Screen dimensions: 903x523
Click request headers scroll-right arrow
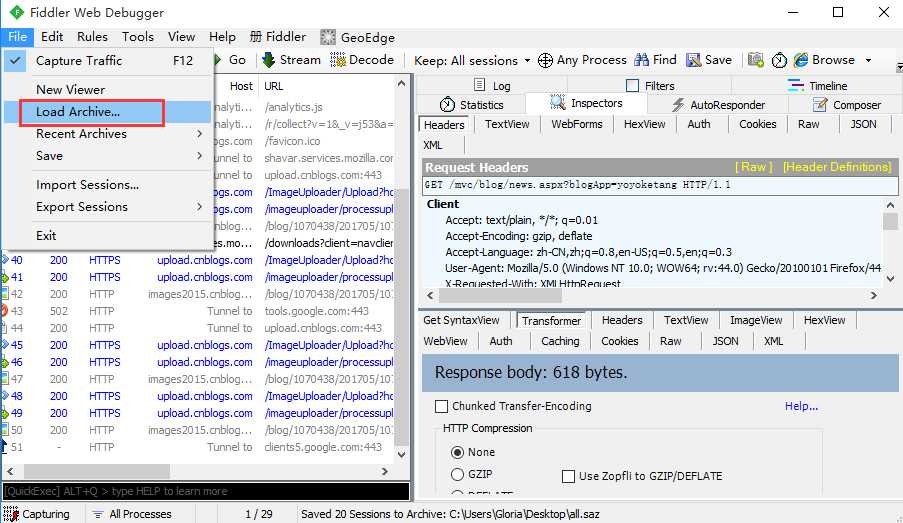(x=874, y=295)
